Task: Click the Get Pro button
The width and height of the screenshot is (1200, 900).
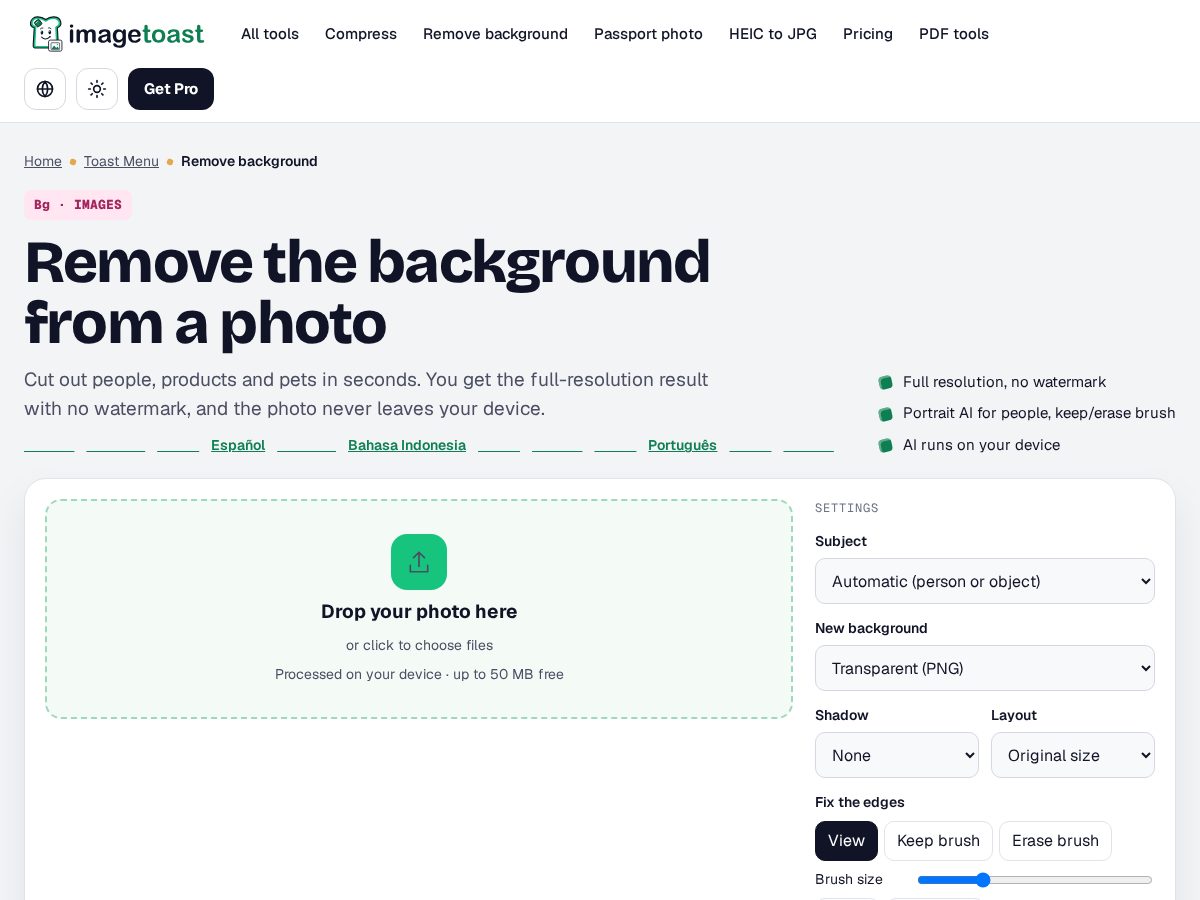Action: [x=171, y=89]
